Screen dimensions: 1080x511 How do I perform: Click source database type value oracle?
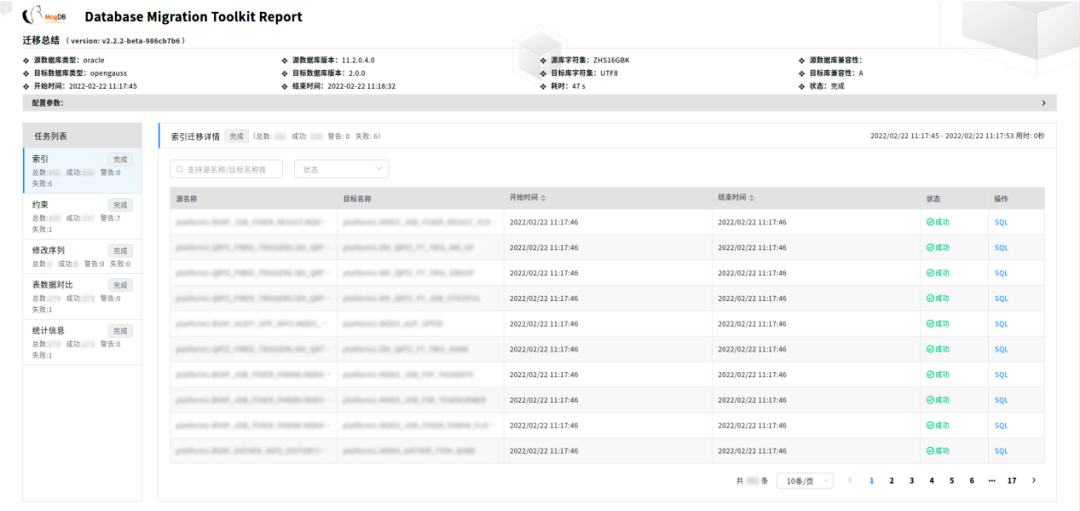[x=93, y=60]
